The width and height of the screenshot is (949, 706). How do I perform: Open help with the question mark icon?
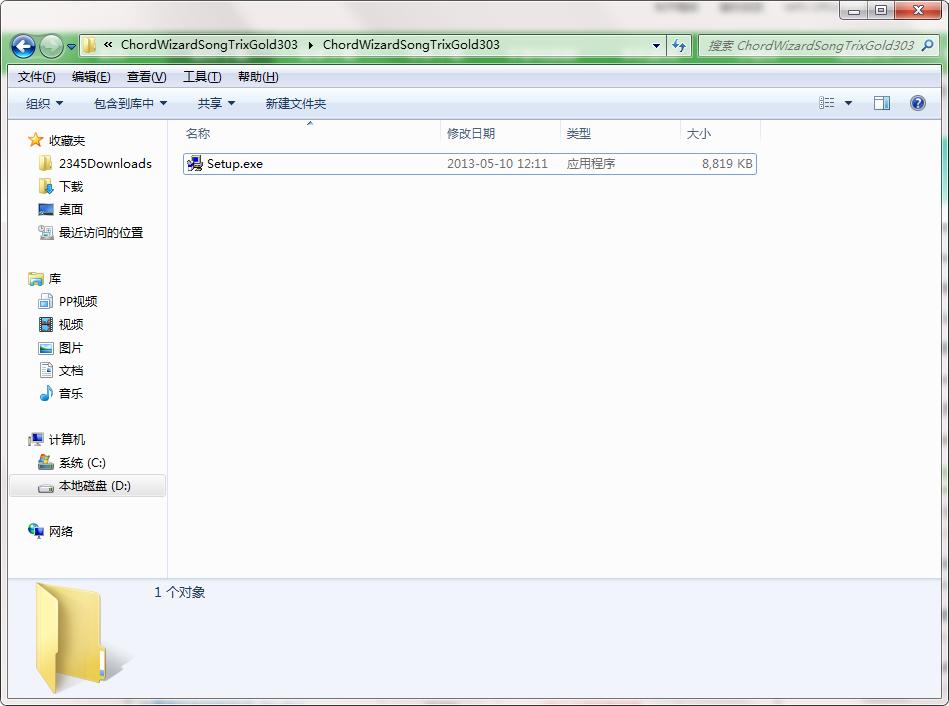918,103
